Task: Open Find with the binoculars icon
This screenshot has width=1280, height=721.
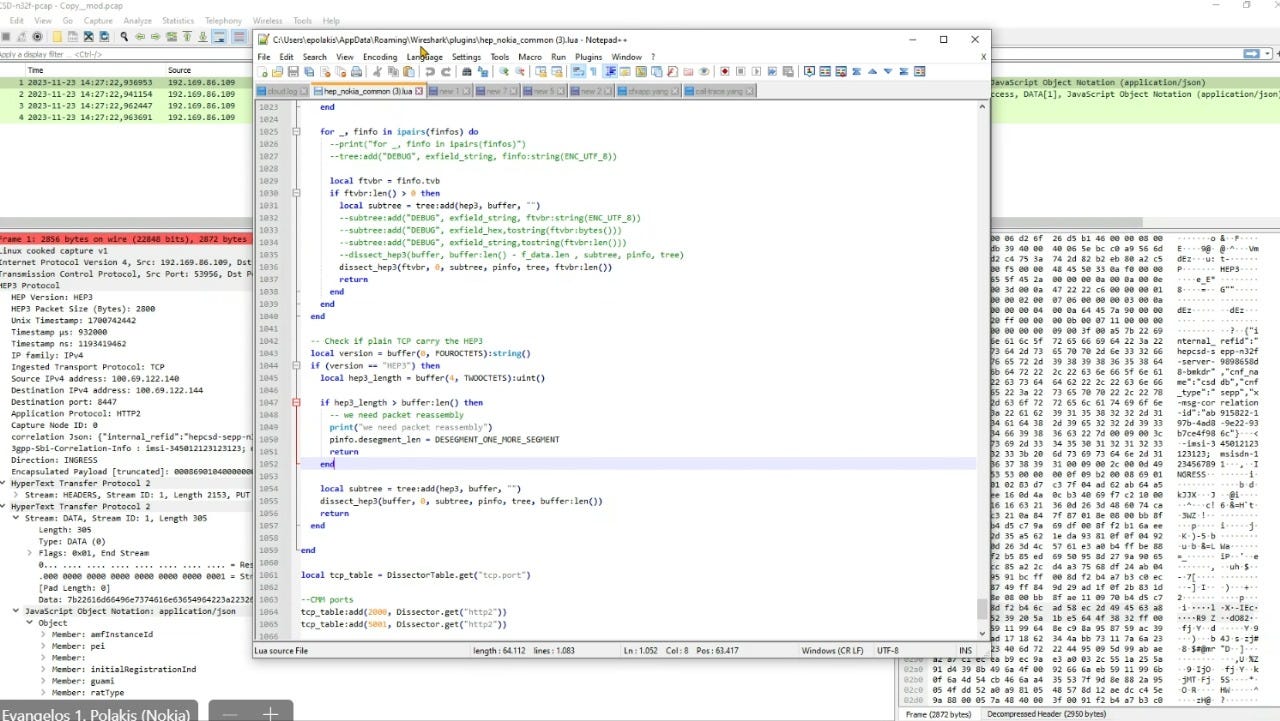Action: click(466, 72)
